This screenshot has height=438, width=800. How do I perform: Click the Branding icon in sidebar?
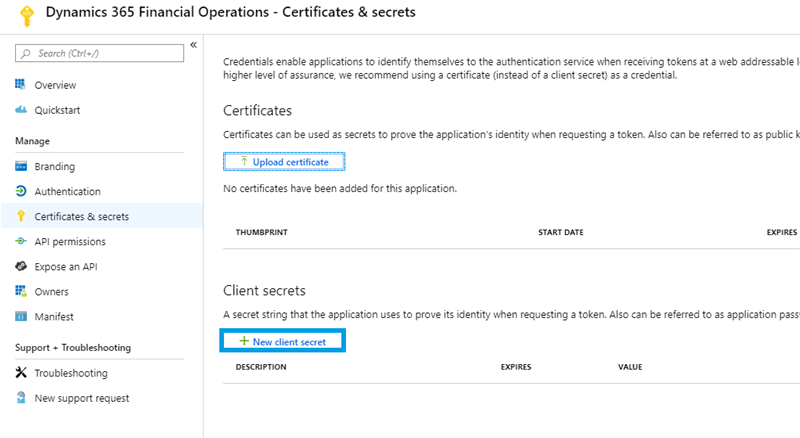pos(21,167)
